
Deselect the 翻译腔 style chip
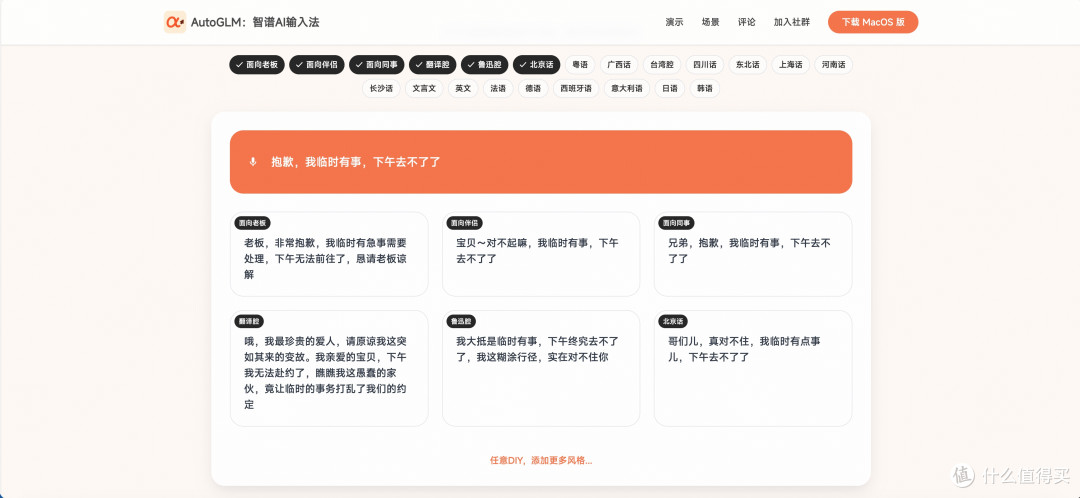[x=433, y=65]
